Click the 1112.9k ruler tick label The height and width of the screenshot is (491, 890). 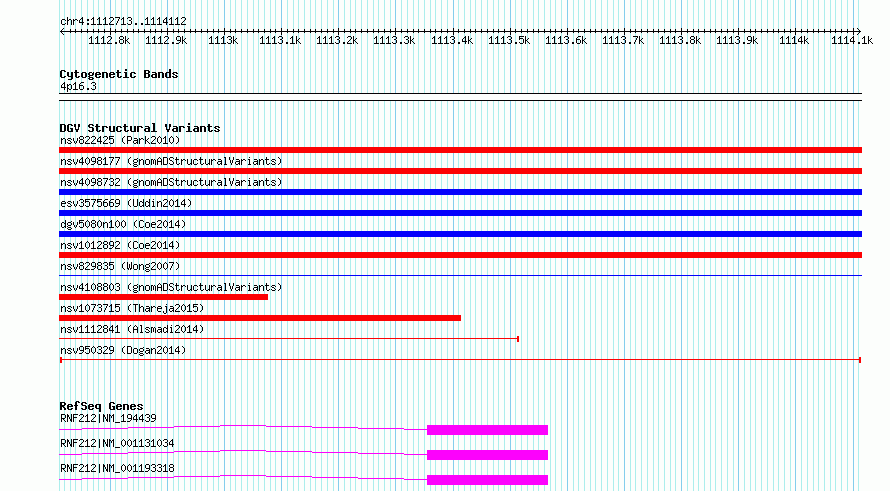(x=166, y=40)
